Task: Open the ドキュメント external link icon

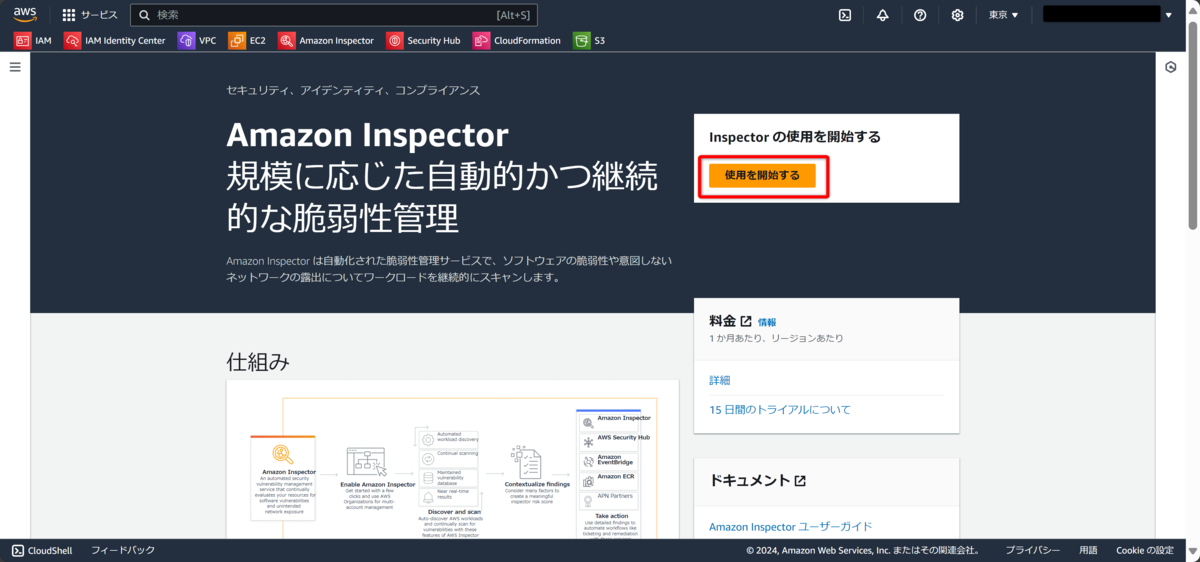Action: point(800,481)
